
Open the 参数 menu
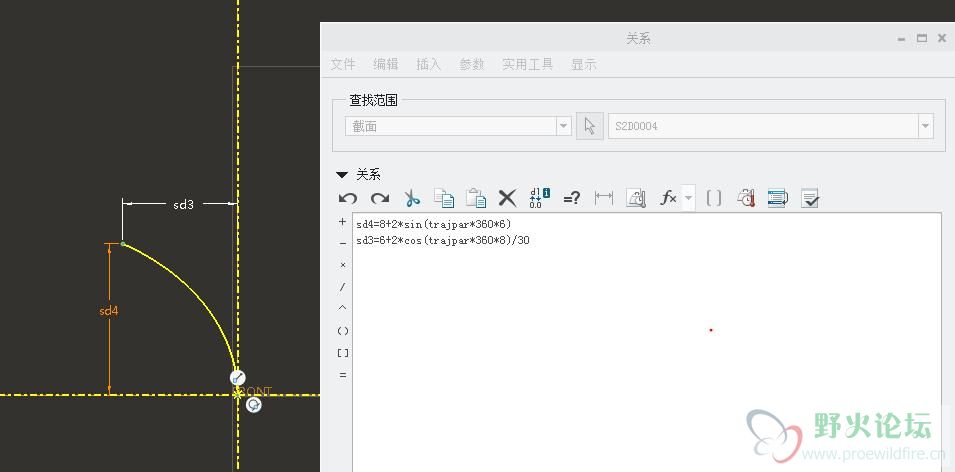tap(471, 64)
